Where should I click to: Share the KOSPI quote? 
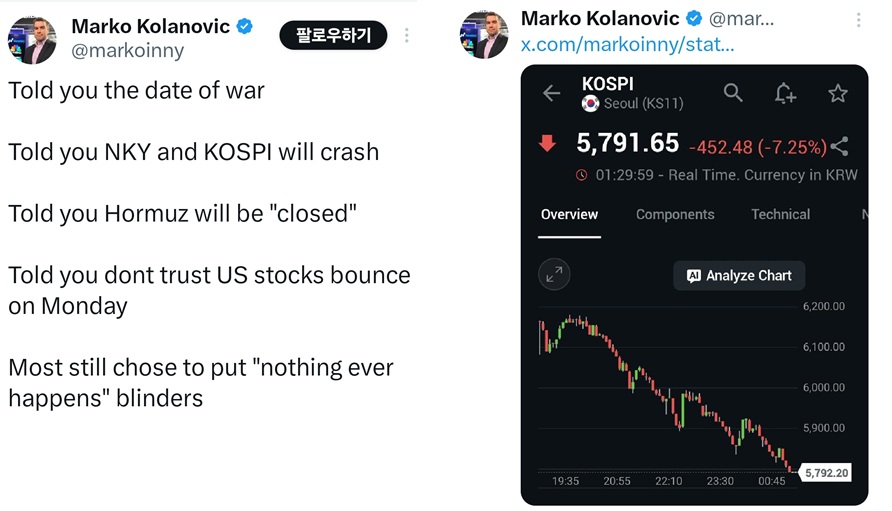point(840,146)
